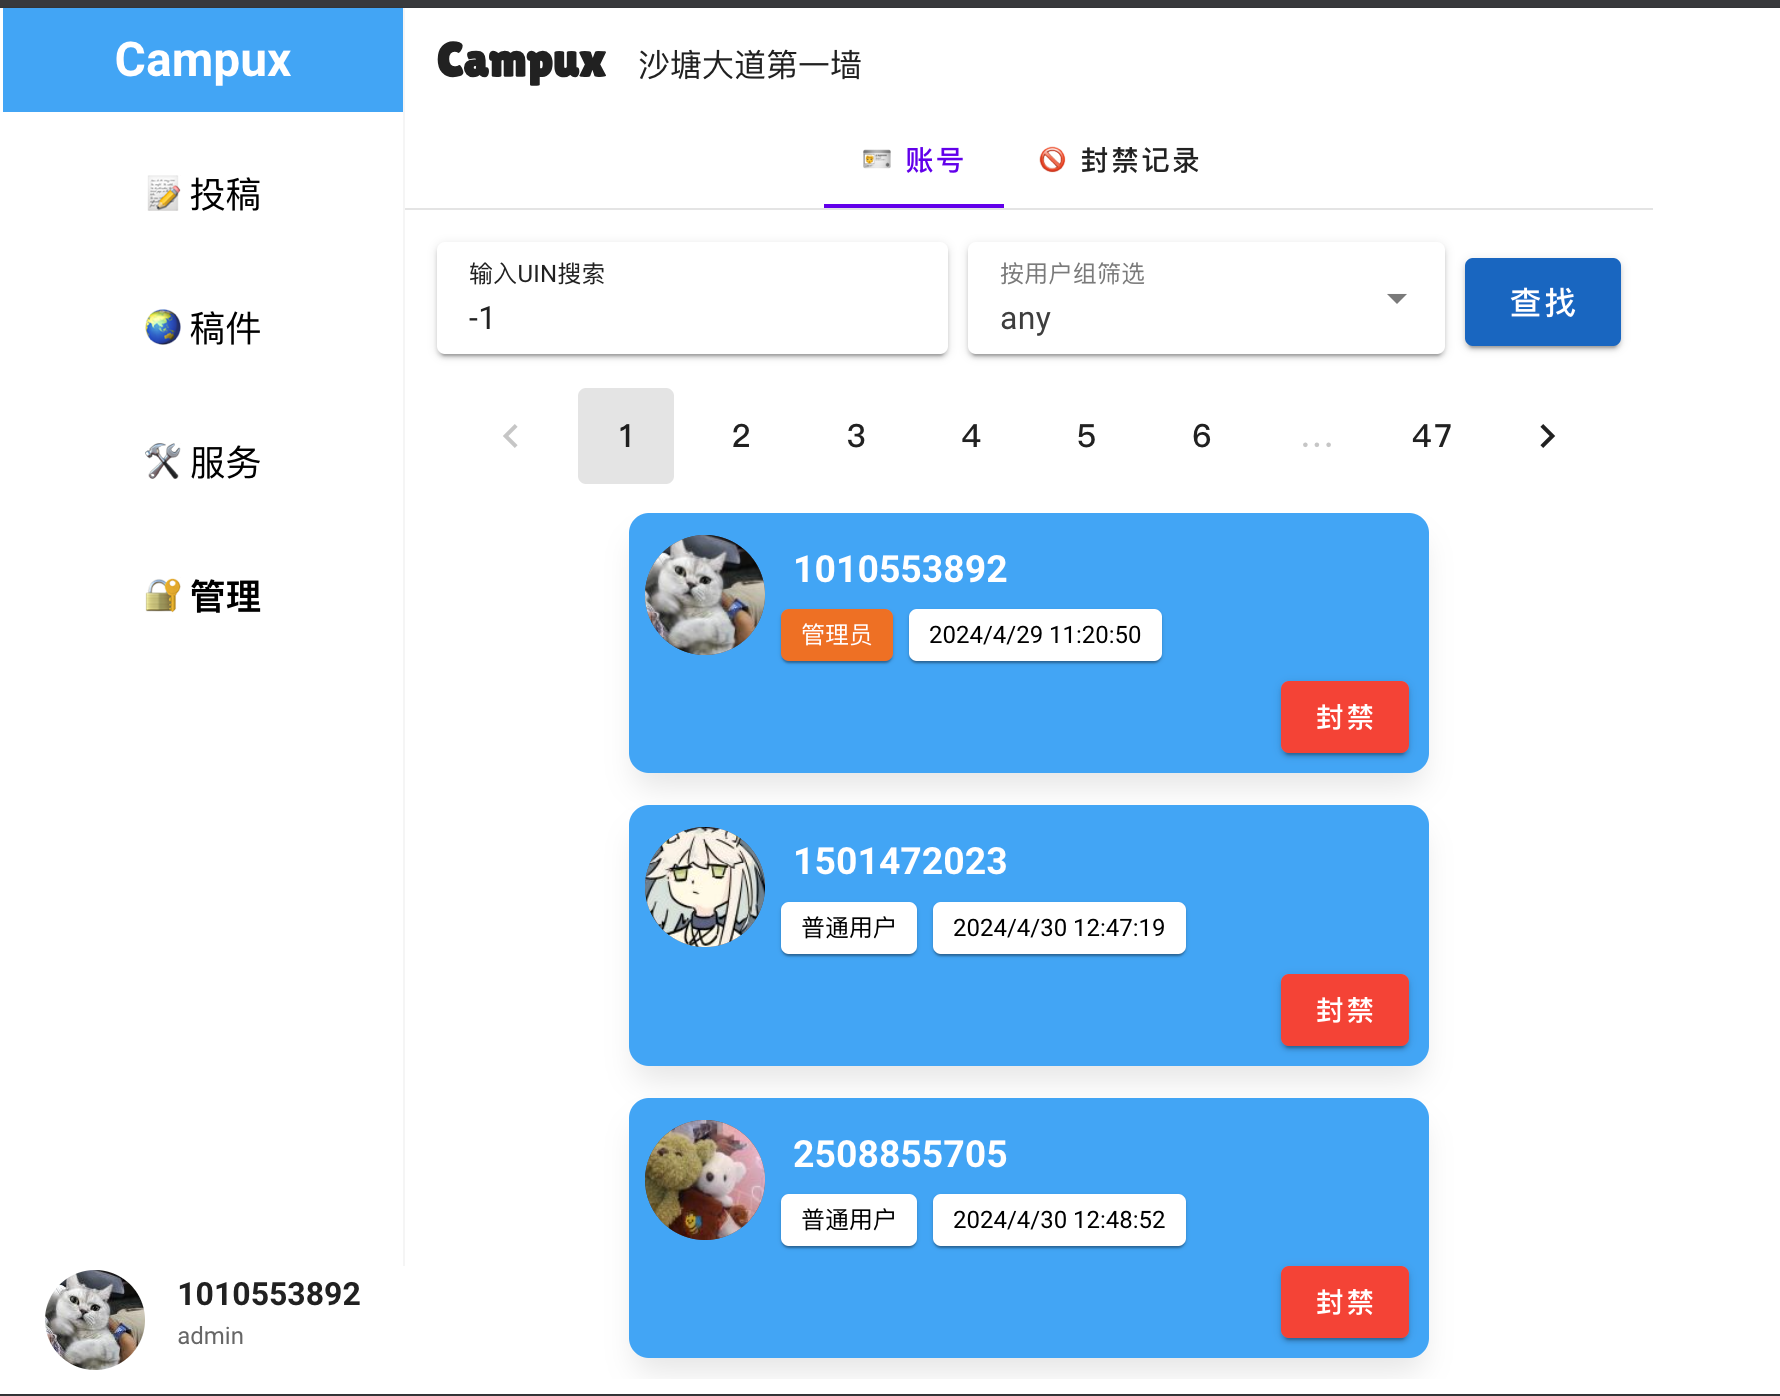Select the Campux banner in the sidebar
The height and width of the screenshot is (1396, 1780).
202,60
